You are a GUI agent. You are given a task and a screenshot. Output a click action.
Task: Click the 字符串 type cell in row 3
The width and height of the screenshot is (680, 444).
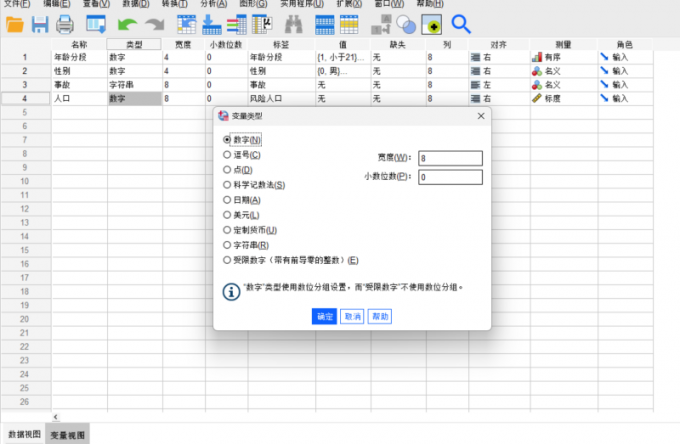(135, 85)
